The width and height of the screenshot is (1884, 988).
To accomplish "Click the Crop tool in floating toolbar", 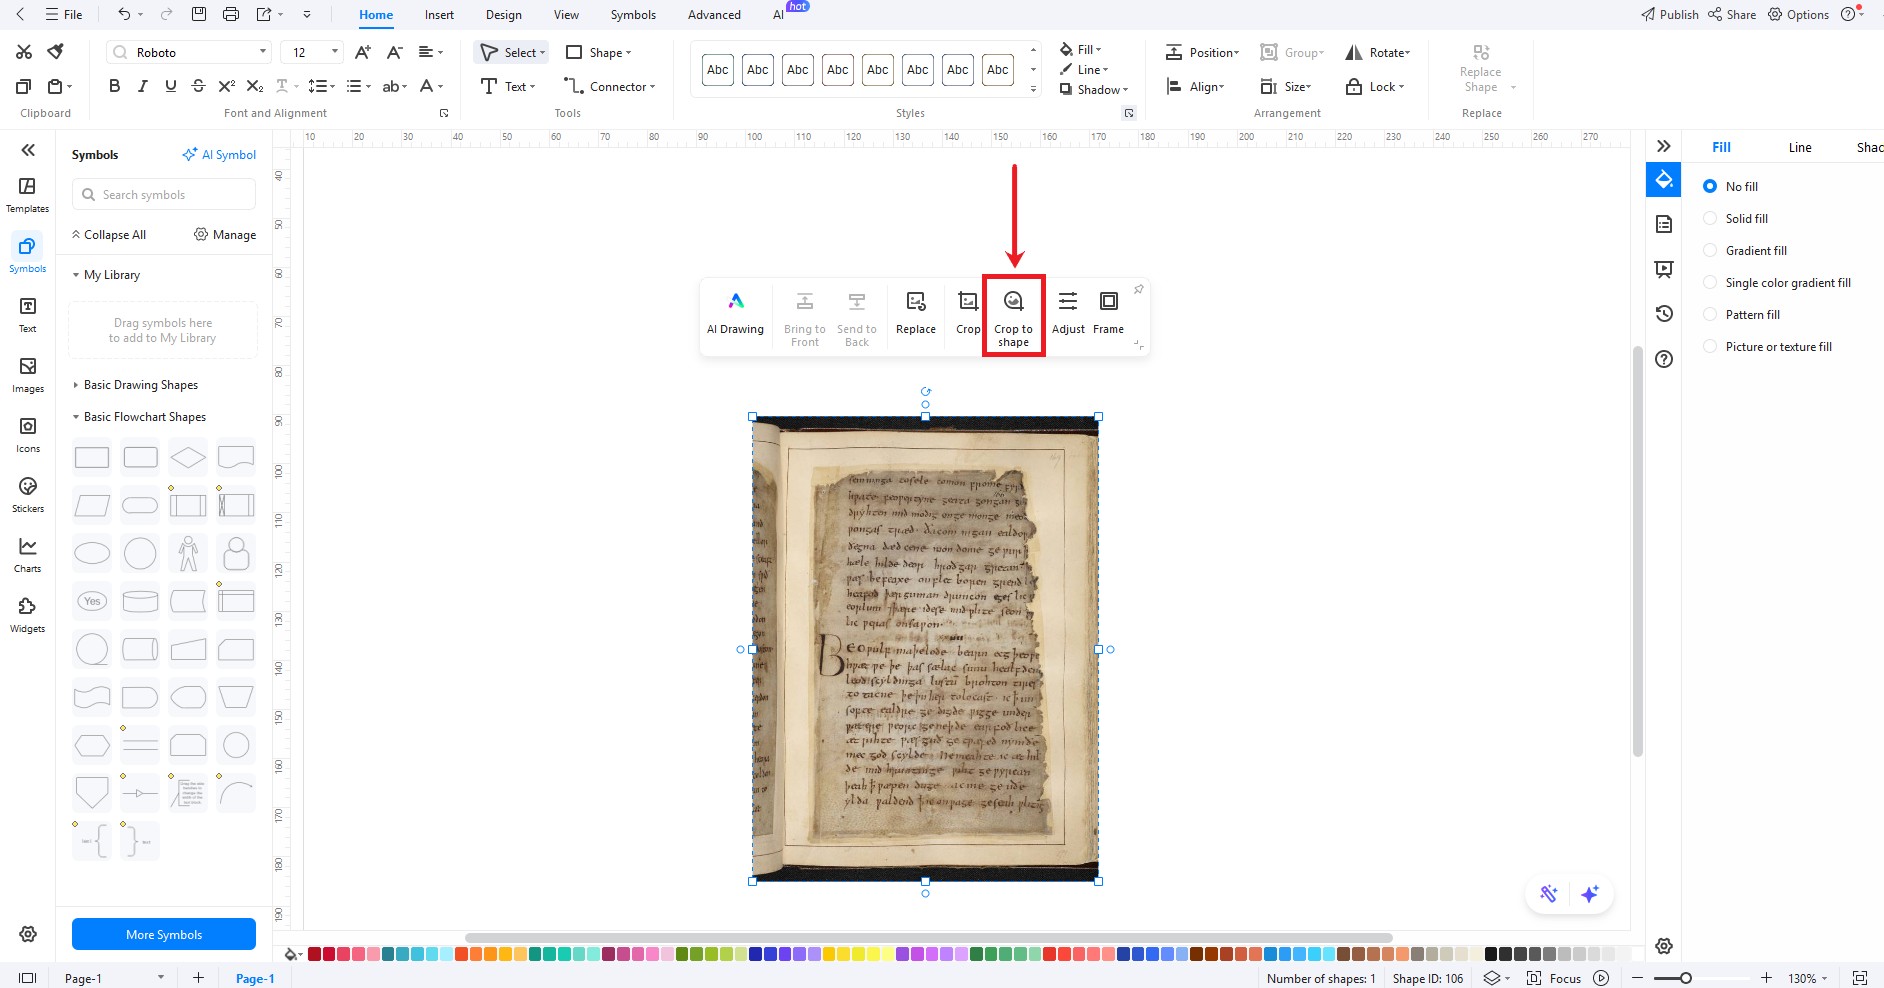I will pos(968,313).
